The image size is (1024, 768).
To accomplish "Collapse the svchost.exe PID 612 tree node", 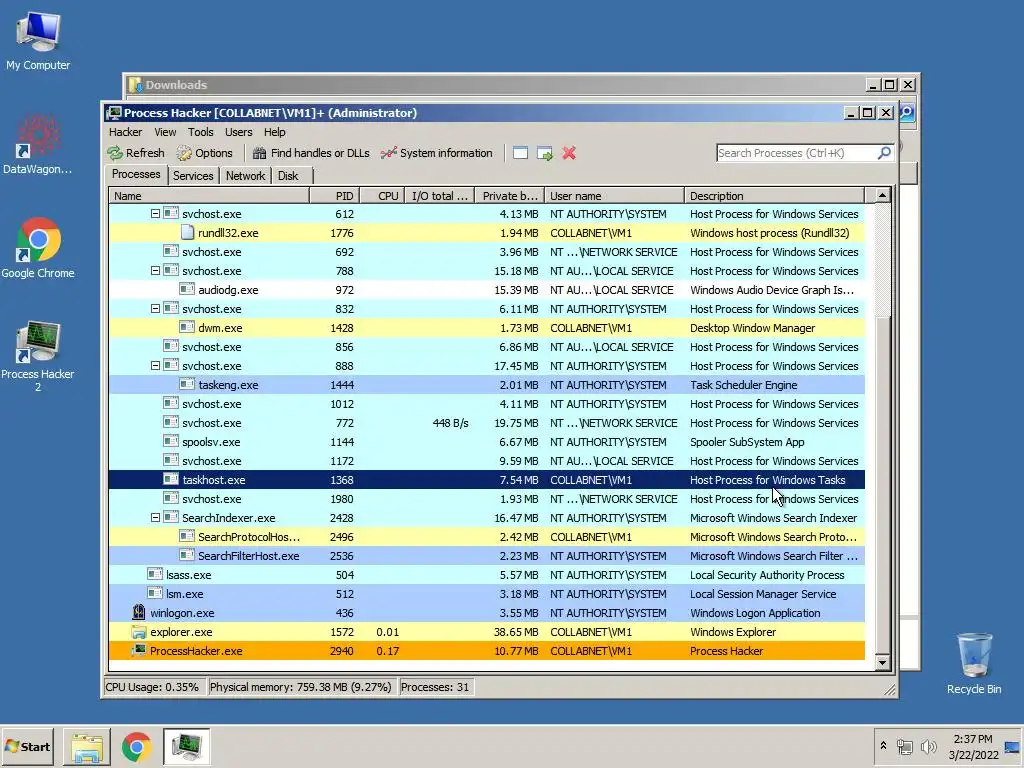I will [x=155, y=214].
